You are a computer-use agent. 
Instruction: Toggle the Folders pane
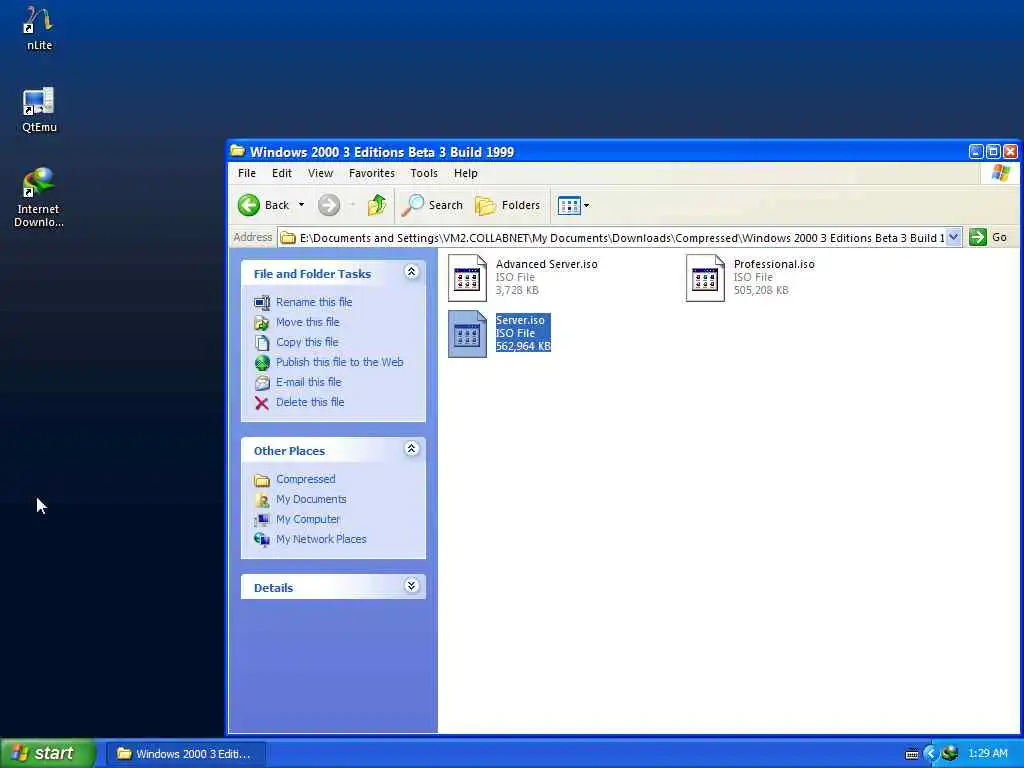click(507, 205)
